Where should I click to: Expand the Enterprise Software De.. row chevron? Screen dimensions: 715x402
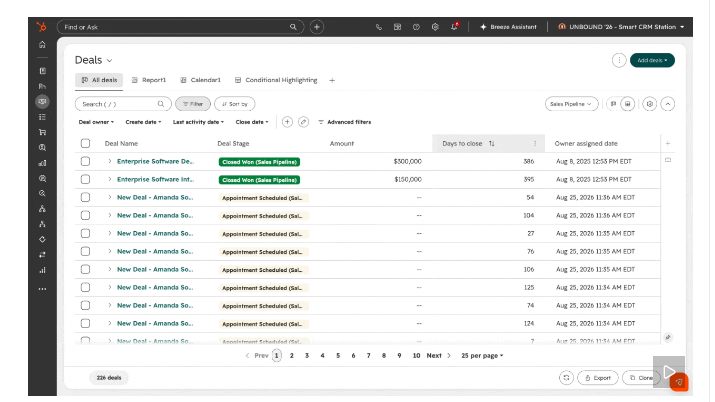tap(109, 161)
